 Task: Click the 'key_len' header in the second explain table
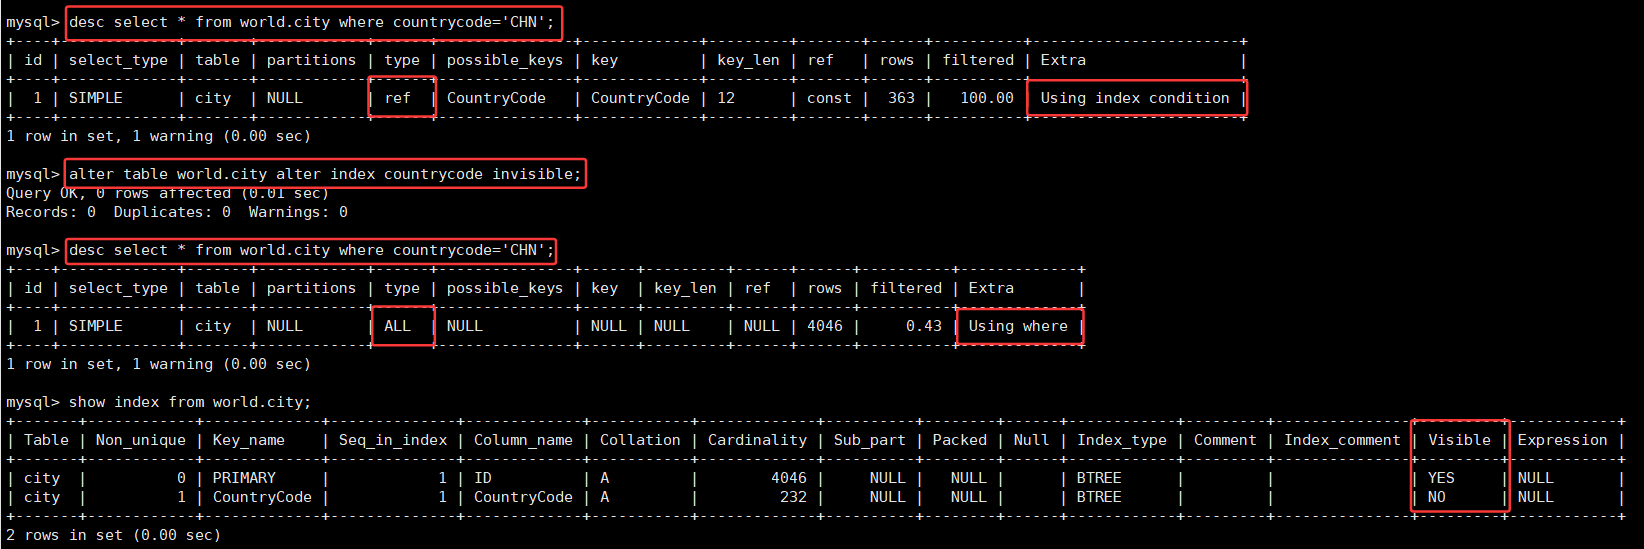(x=685, y=288)
